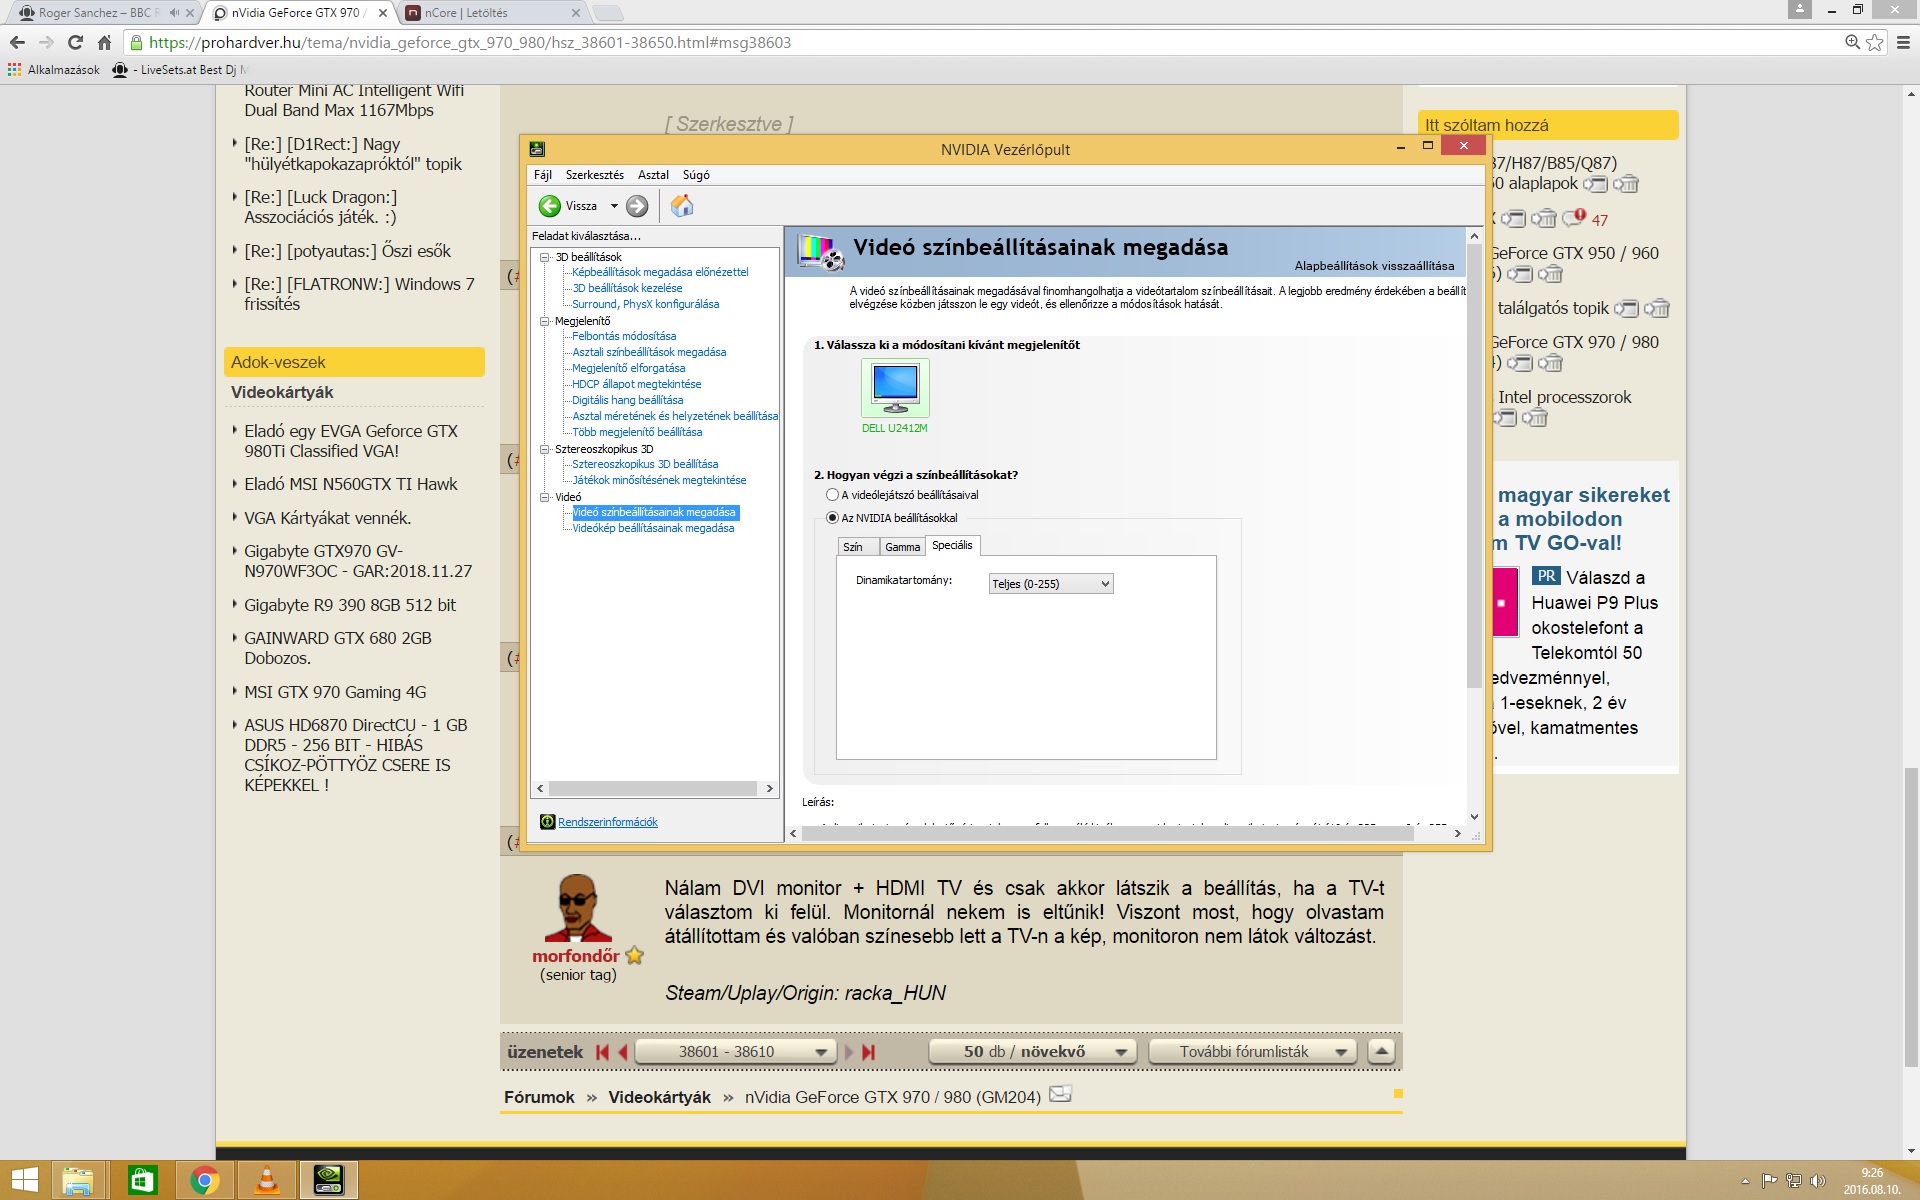Click the green Vissza back arrow icon
1920x1200 pixels.
point(549,206)
